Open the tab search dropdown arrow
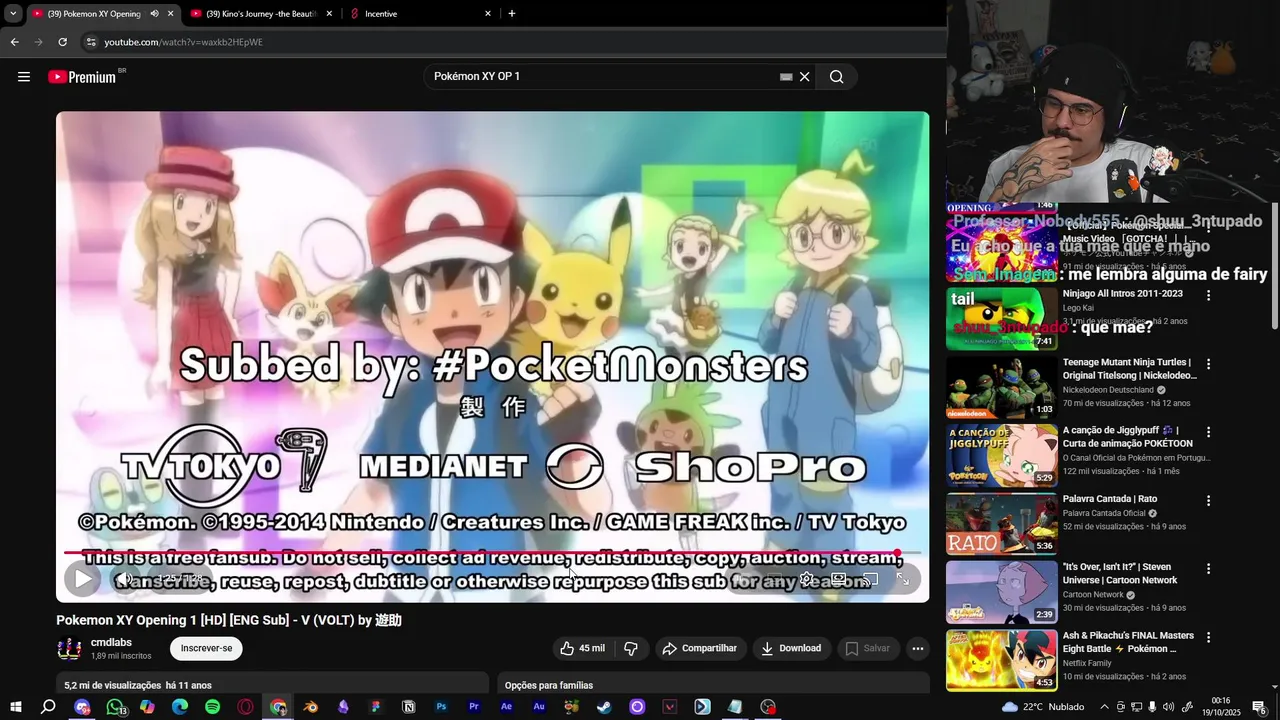The height and width of the screenshot is (720, 1280). click(x=13, y=14)
